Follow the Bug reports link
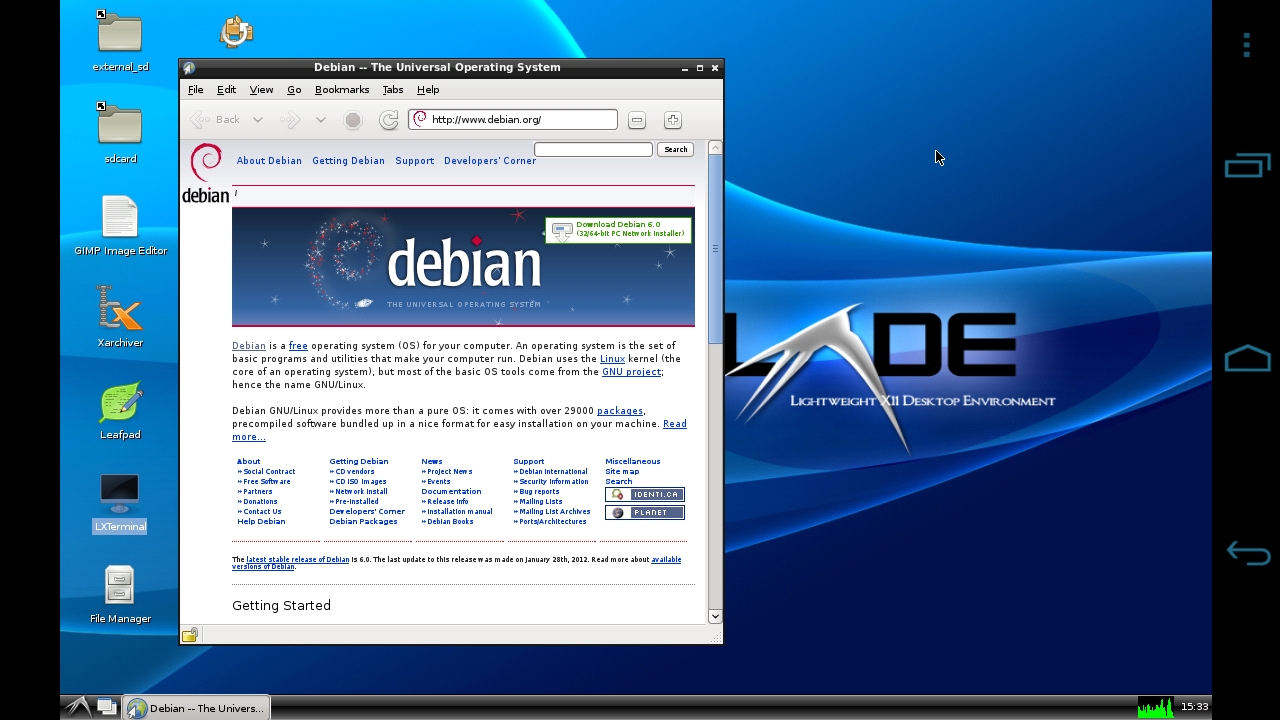Screen dimensions: 1280x720 click(x=539, y=492)
